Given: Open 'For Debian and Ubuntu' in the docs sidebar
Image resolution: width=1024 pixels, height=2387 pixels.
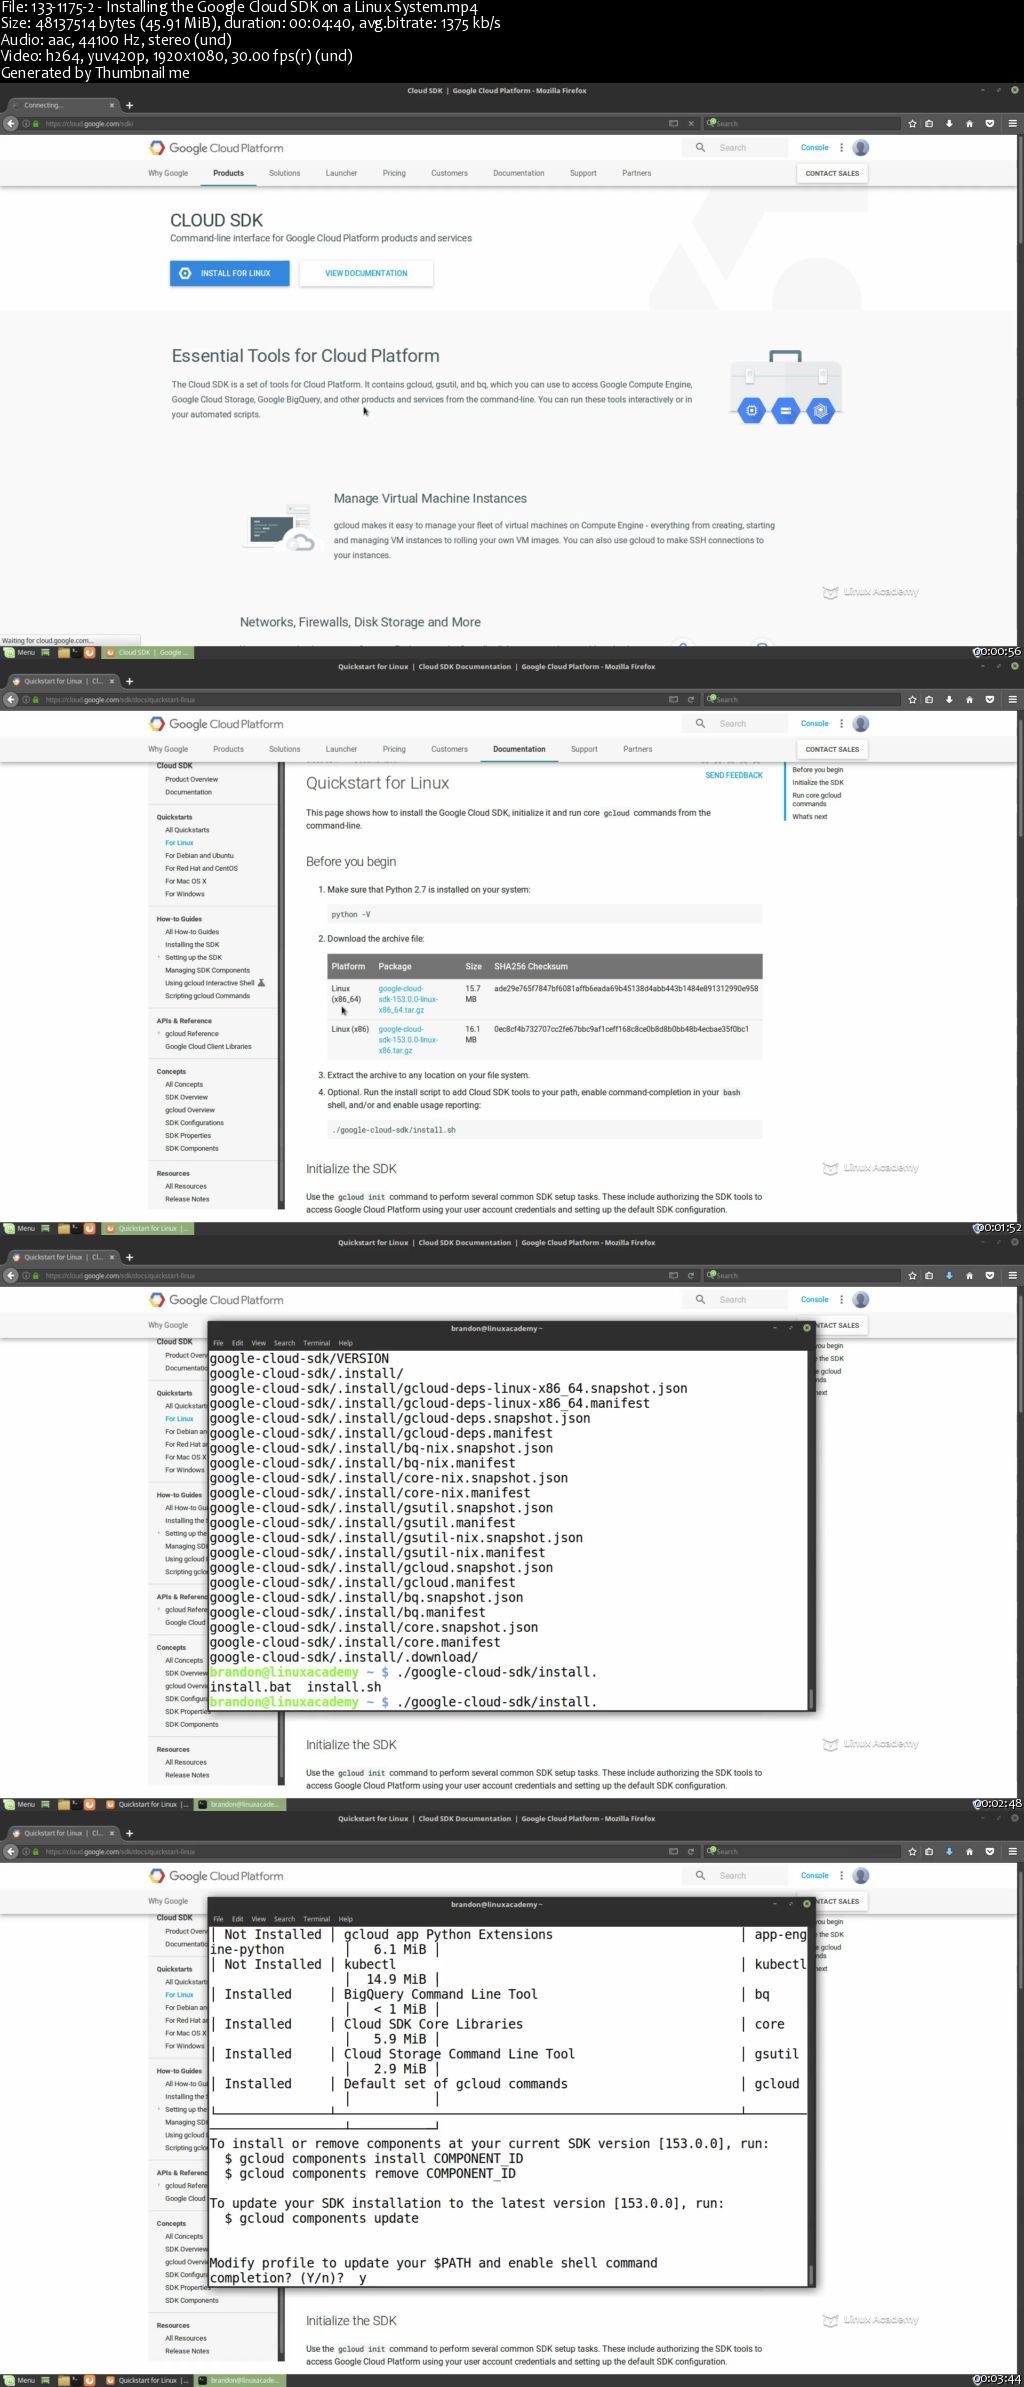Looking at the screenshot, I should tap(199, 855).
